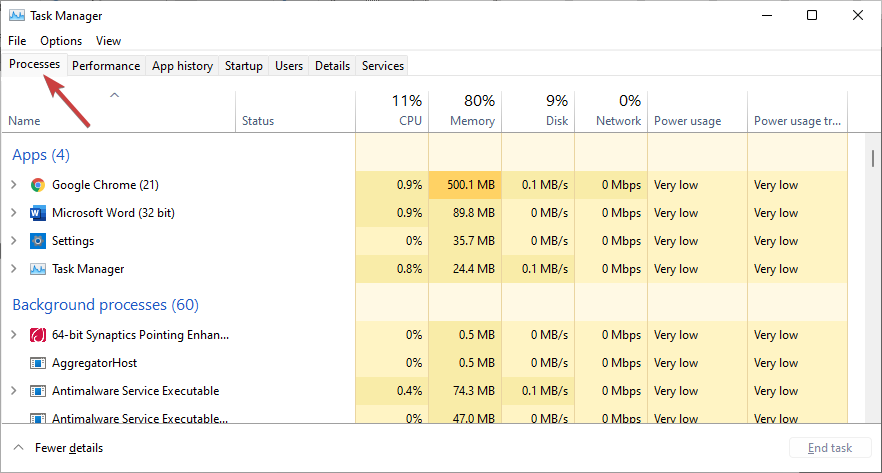Image resolution: width=882 pixels, height=473 pixels.
Task: Click the Fewer details link
Action: (x=69, y=448)
